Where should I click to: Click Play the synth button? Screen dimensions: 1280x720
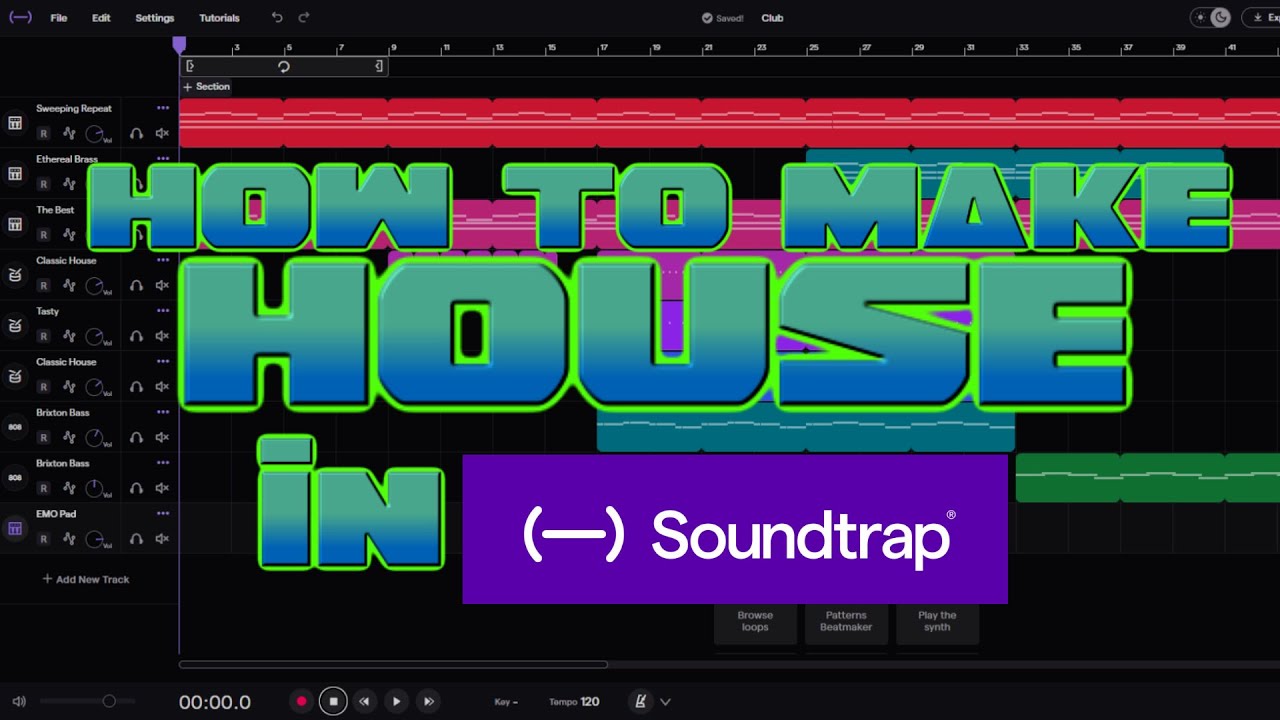click(x=937, y=622)
